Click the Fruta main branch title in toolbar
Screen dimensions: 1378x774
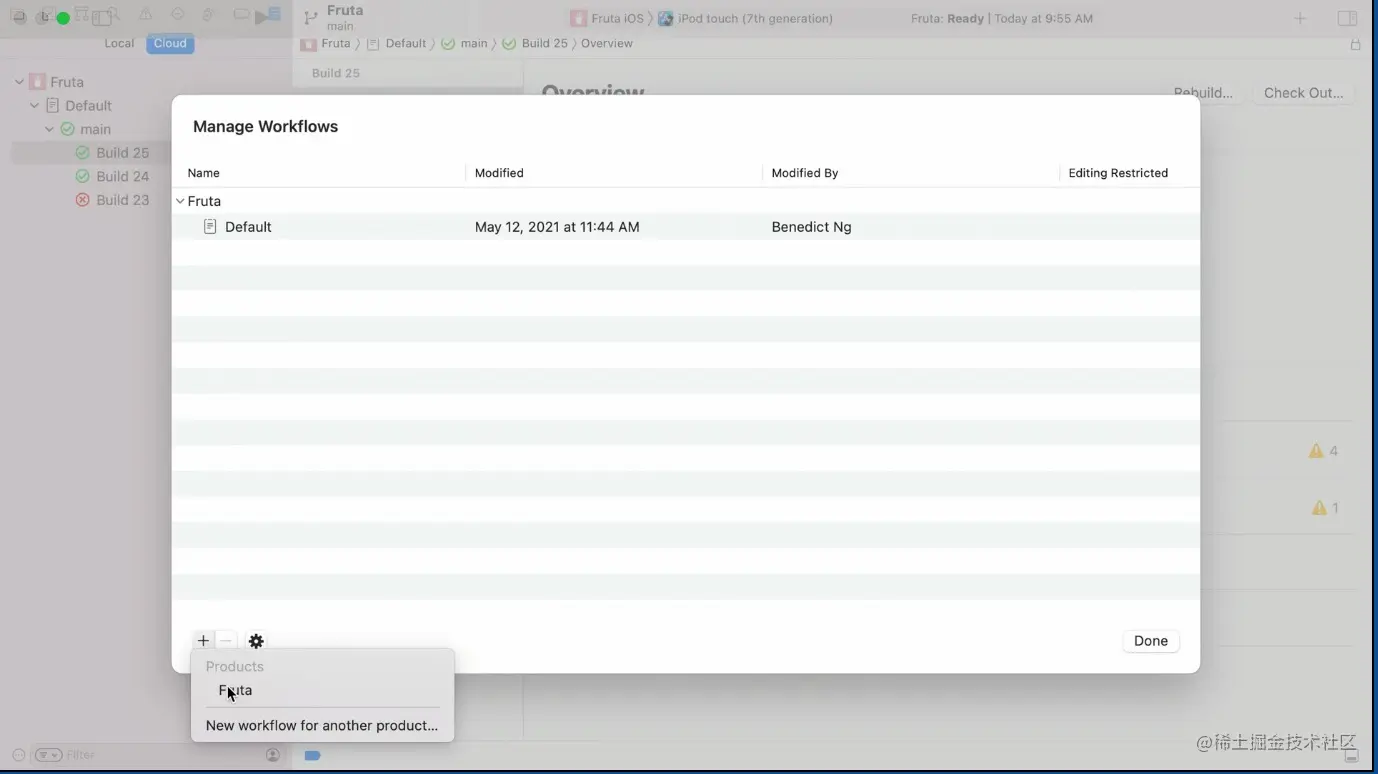point(345,17)
